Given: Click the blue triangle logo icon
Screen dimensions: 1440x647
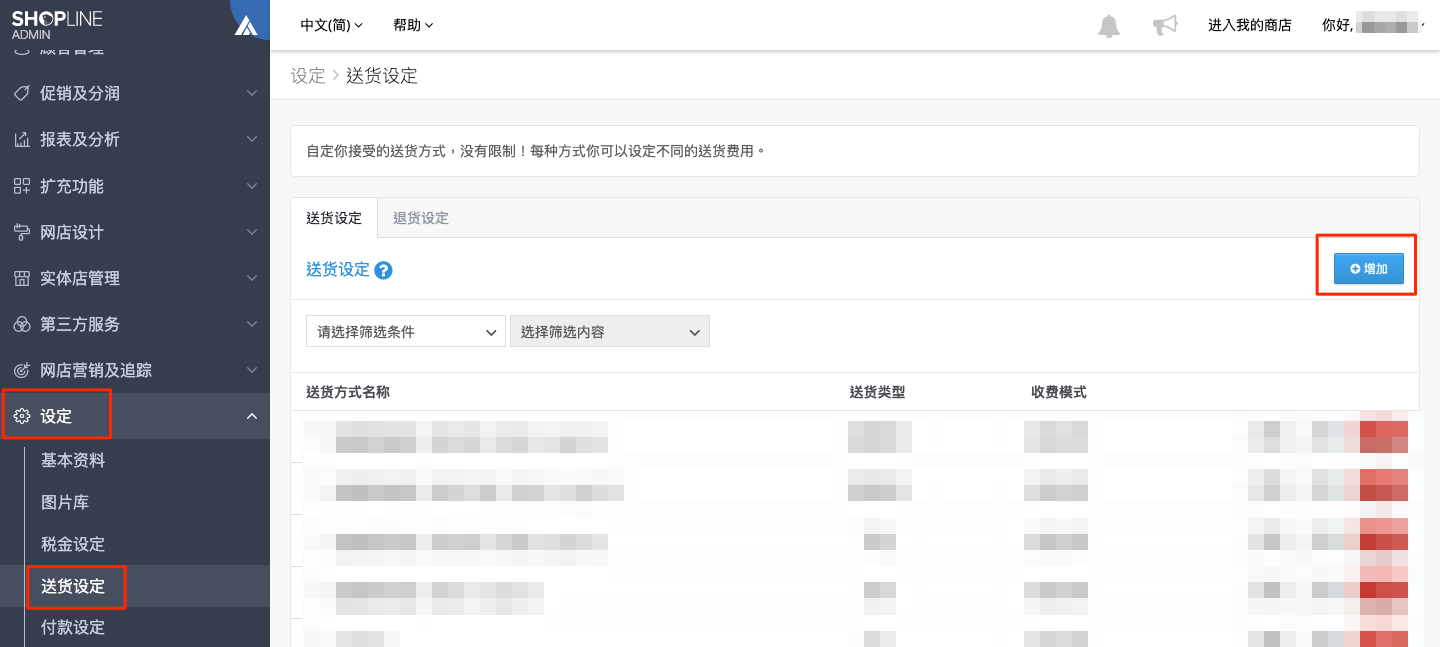Looking at the screenshot, I should pos(246,26).
